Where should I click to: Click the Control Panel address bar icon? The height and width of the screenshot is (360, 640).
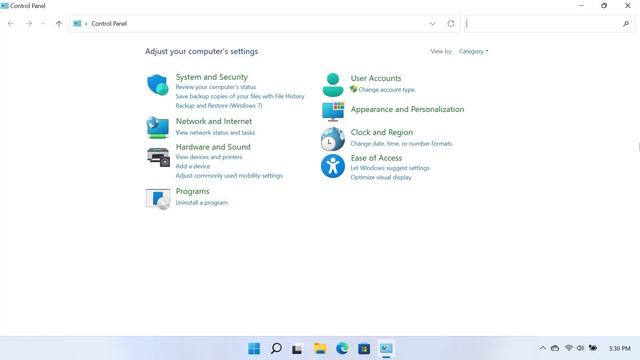tap(77, 24)
